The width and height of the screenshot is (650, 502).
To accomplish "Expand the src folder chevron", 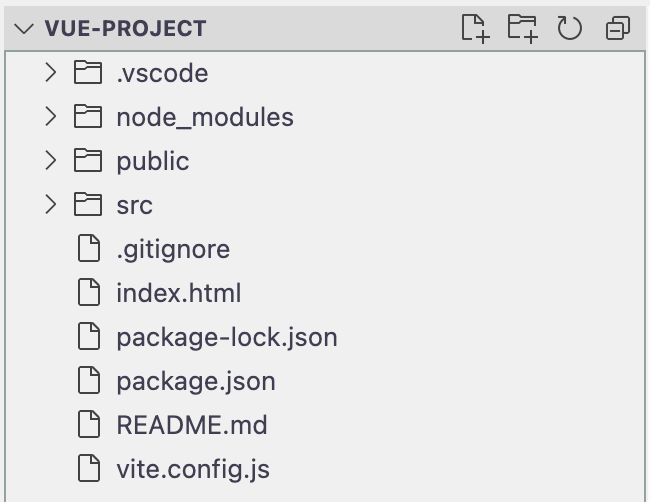I will pyautogui.click(x=51, y=205).
